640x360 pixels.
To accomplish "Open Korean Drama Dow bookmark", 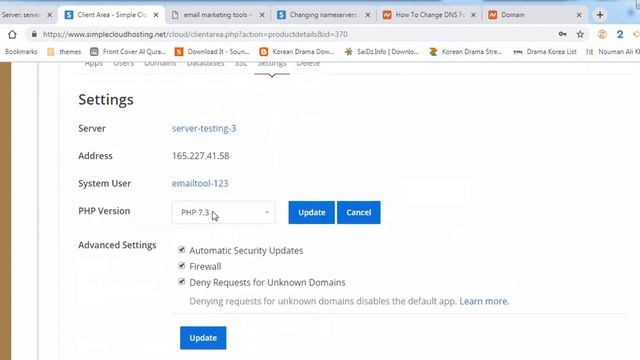I will 297,52.
